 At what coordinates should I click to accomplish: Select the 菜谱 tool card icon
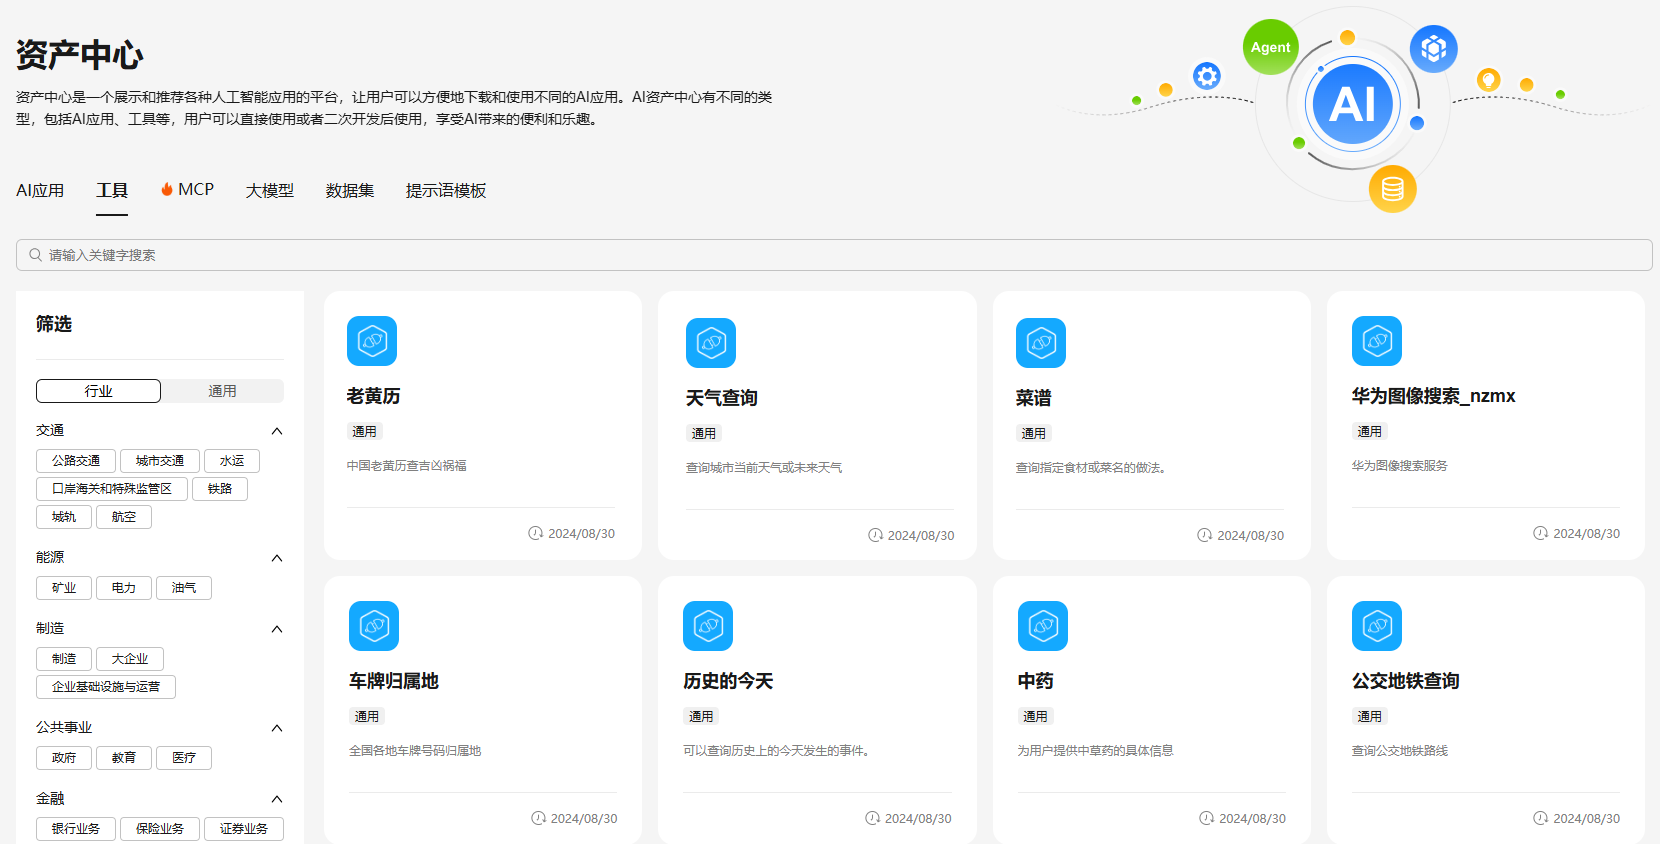(x=1041, y=343)
